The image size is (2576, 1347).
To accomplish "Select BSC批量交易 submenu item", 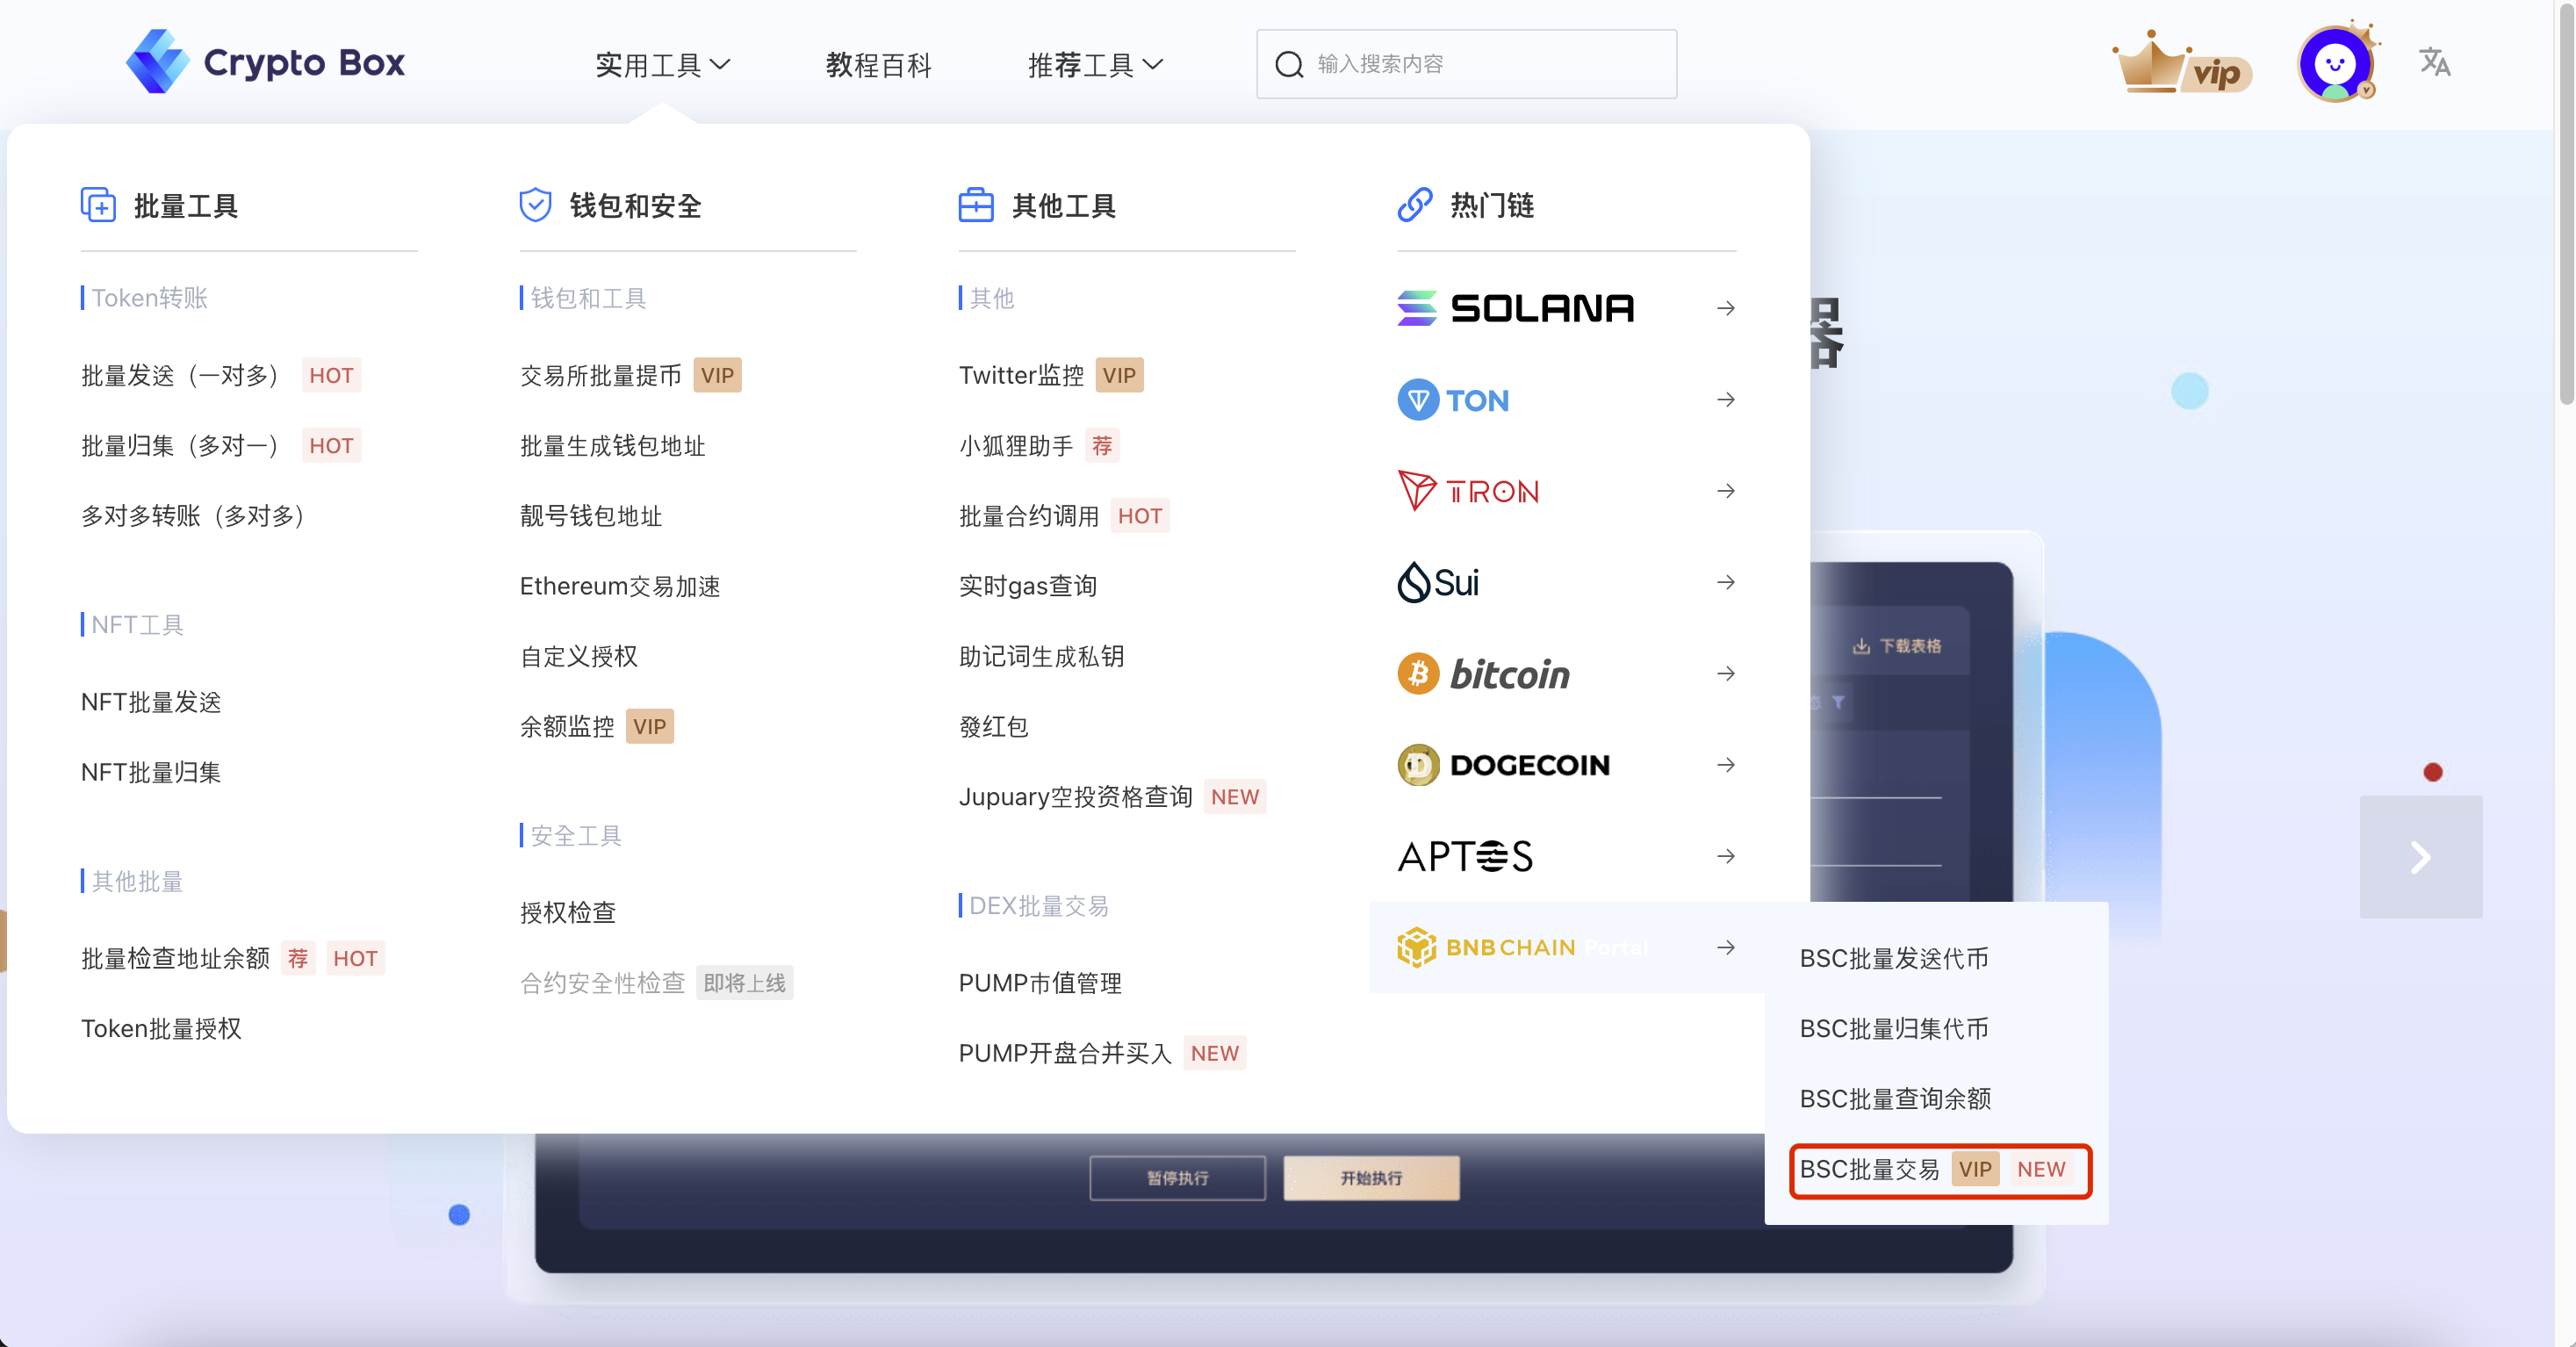I will pyautogui.click(x=1869, y=1169).
